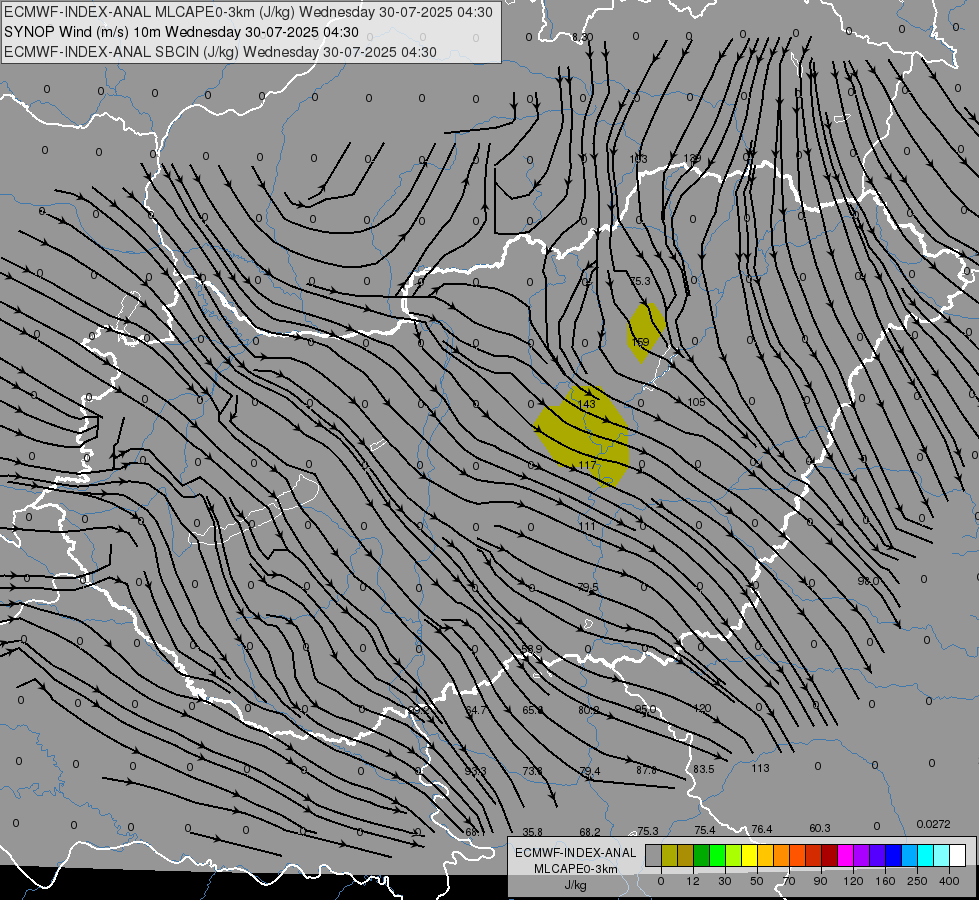Select the pure yellow legend swatch
979x900 pixels.
tap(749, 855)
